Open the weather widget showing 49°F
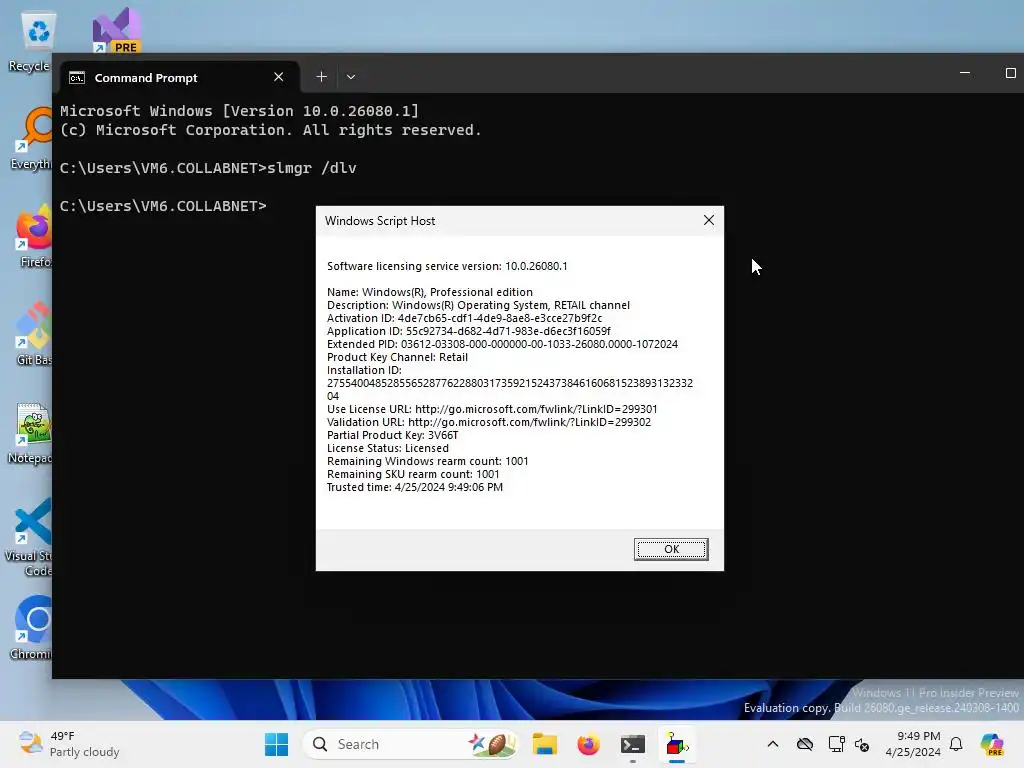This screenshot has width=1024, height=768. pos(69,744)
